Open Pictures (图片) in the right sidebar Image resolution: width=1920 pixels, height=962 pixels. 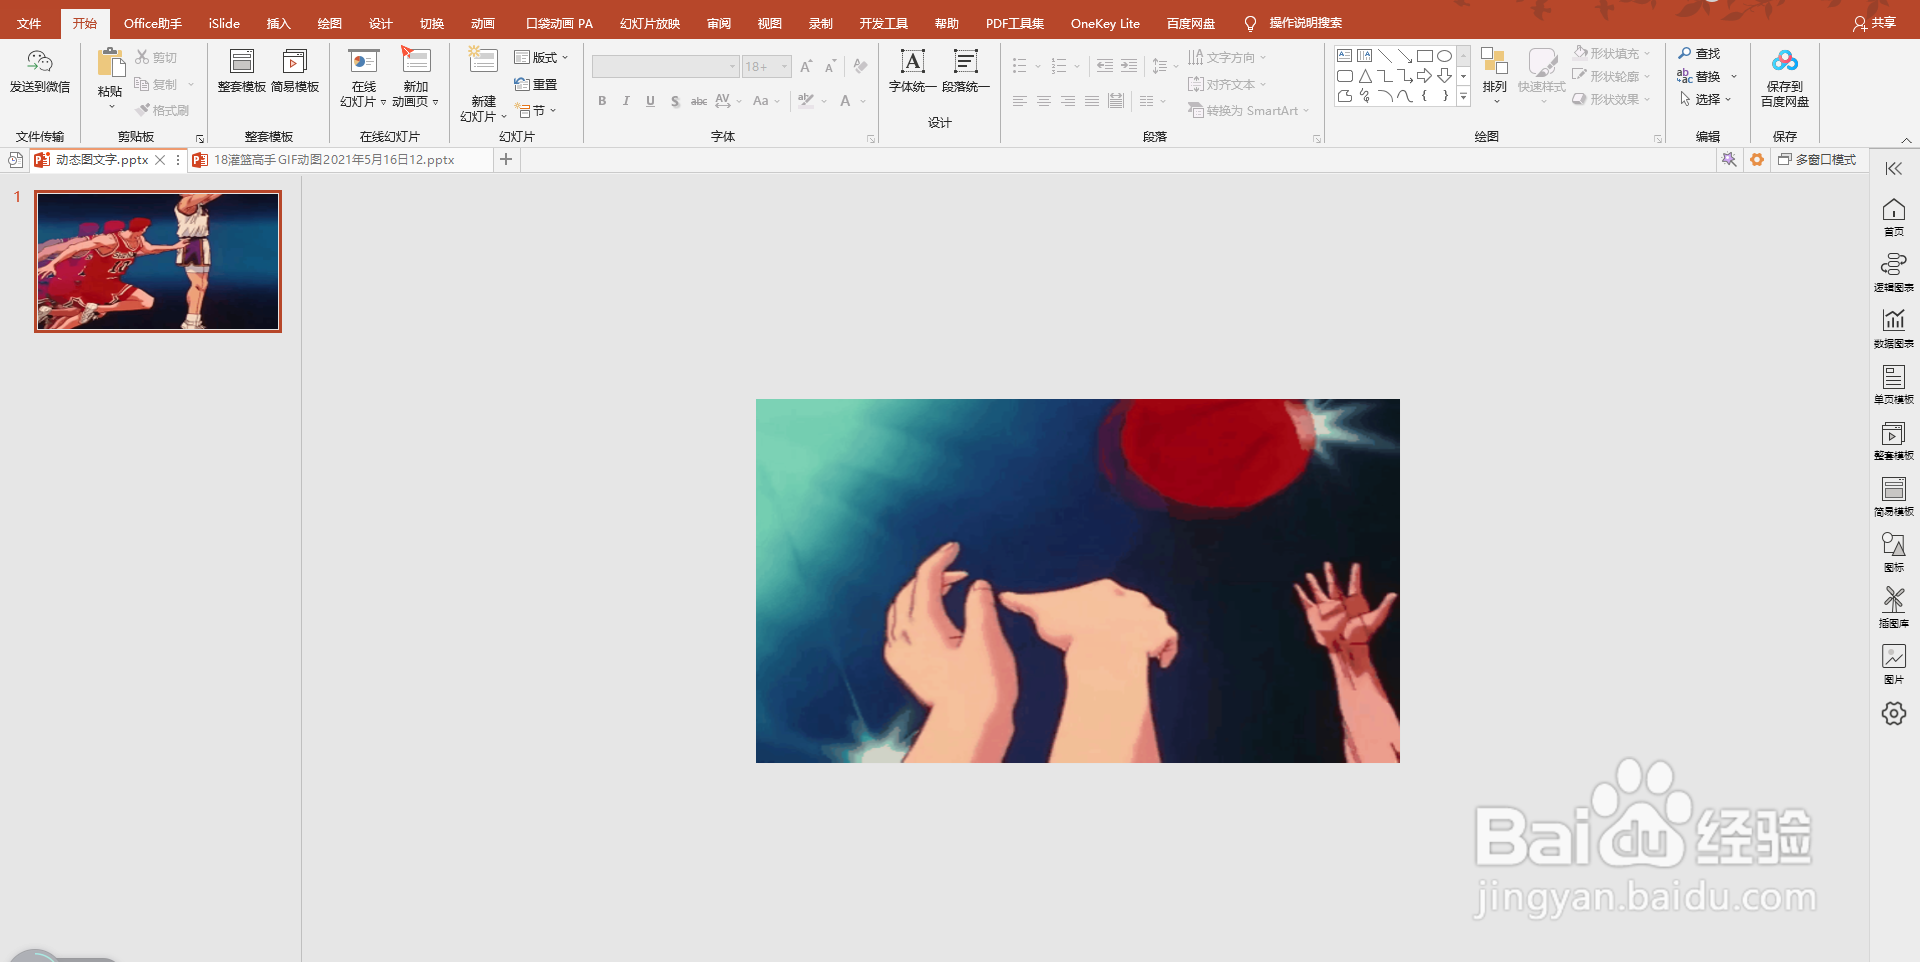pyautogui.click(x=1894, y=664)
